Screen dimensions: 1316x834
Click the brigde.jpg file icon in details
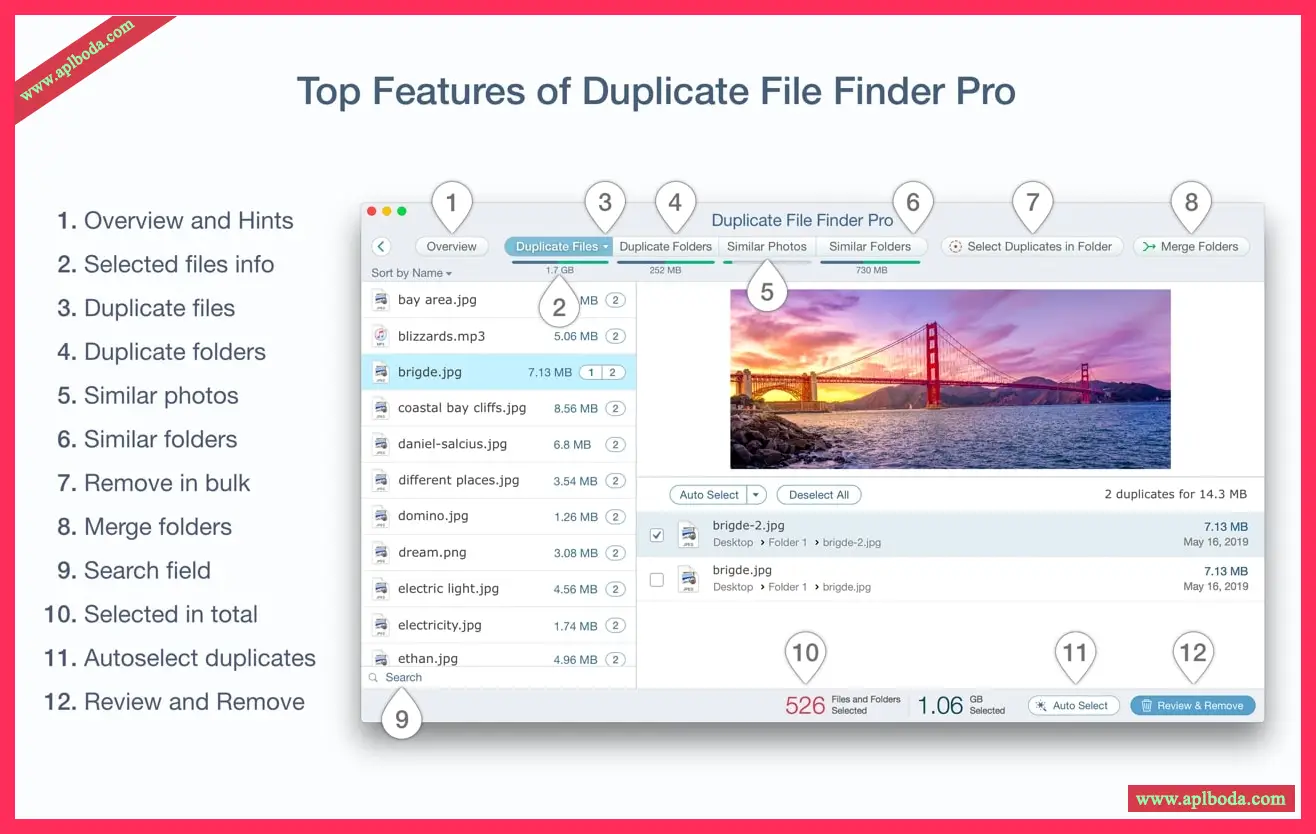(688, 579)
